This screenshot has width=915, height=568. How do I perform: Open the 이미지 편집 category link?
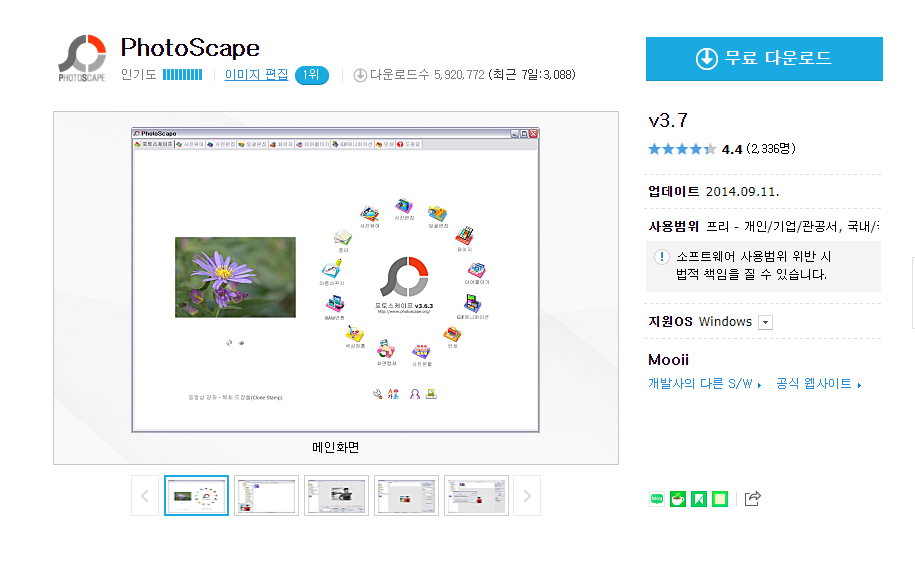click(x=256, y=75)
